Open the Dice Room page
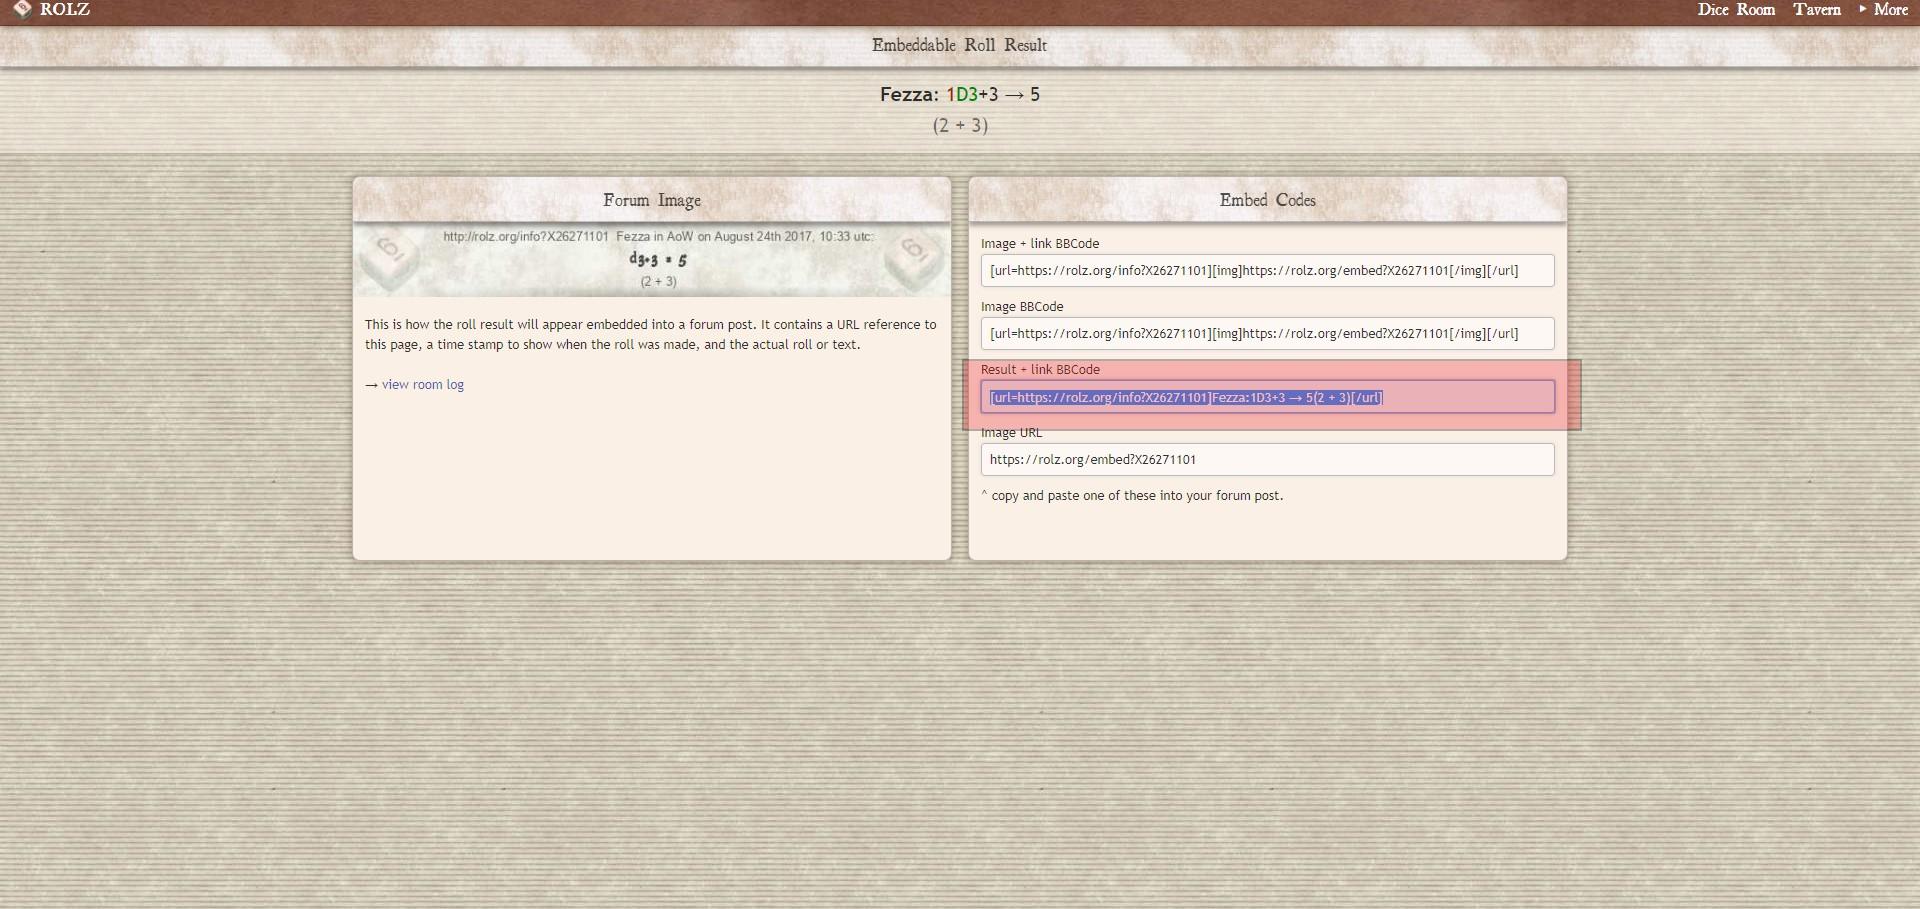The width and height of the screenshot is (1920, 909). (1735, 10)
